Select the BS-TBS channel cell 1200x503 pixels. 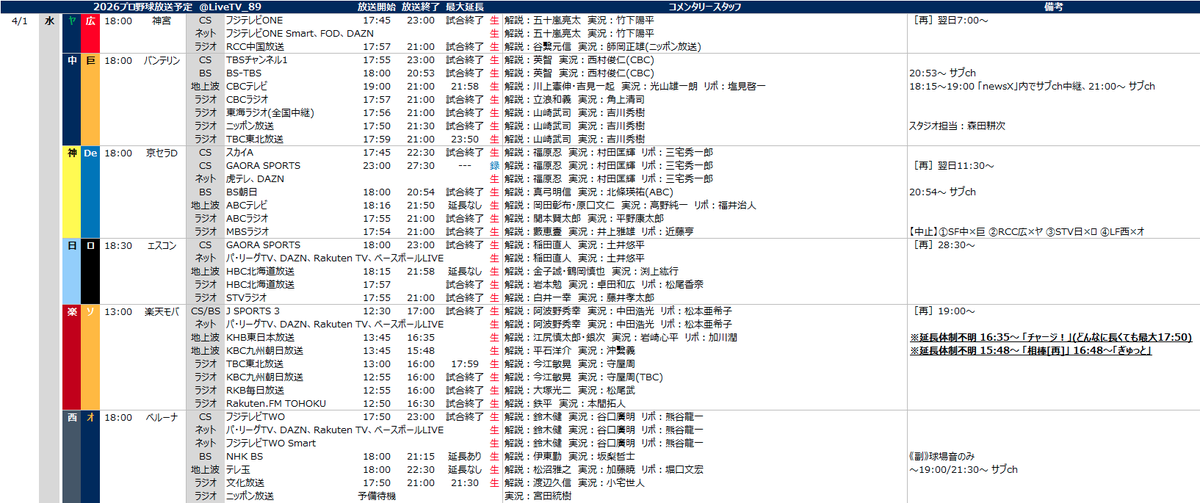click(x=244, y=72)
